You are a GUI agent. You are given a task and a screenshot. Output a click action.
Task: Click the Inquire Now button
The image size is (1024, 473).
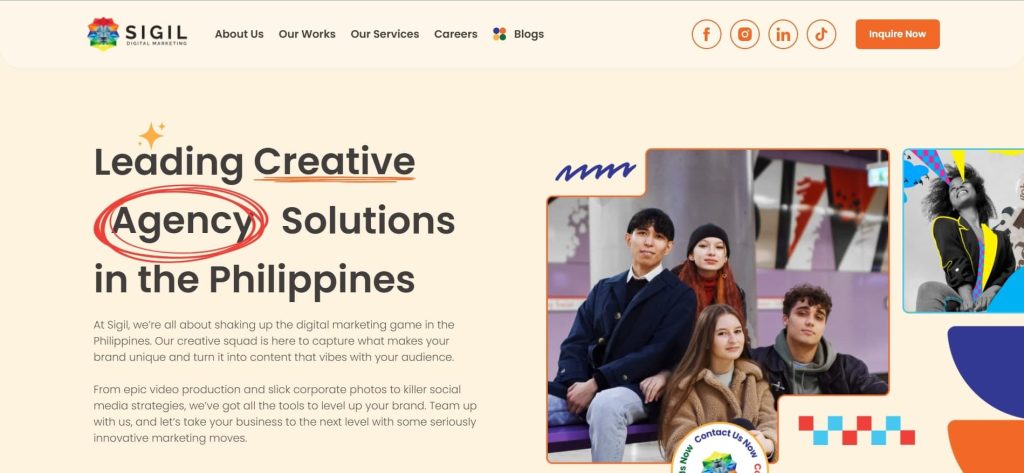click(x=897, y=34)
